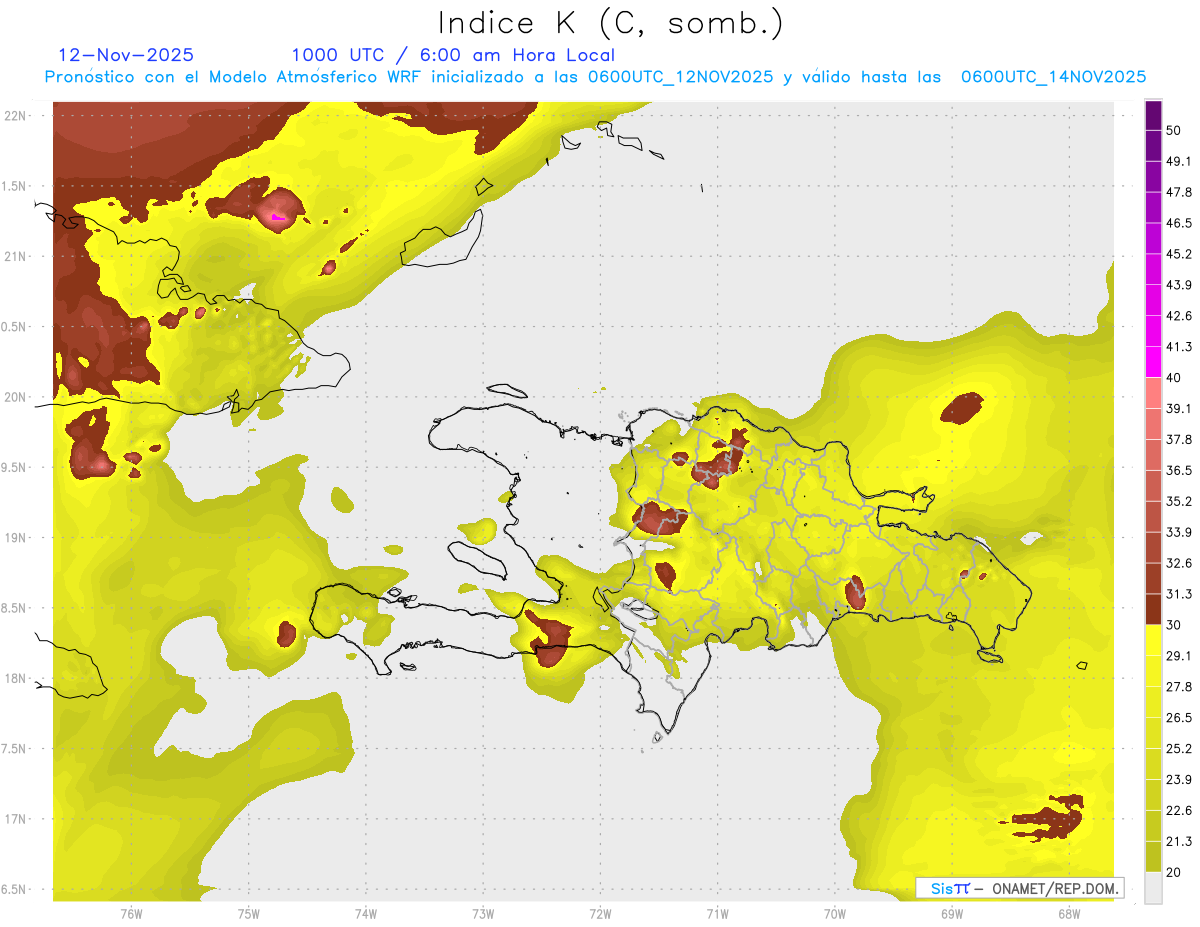1200x927 pixels.
Task: Click the colorbar value "23.9"
Action: point(1179,779)
